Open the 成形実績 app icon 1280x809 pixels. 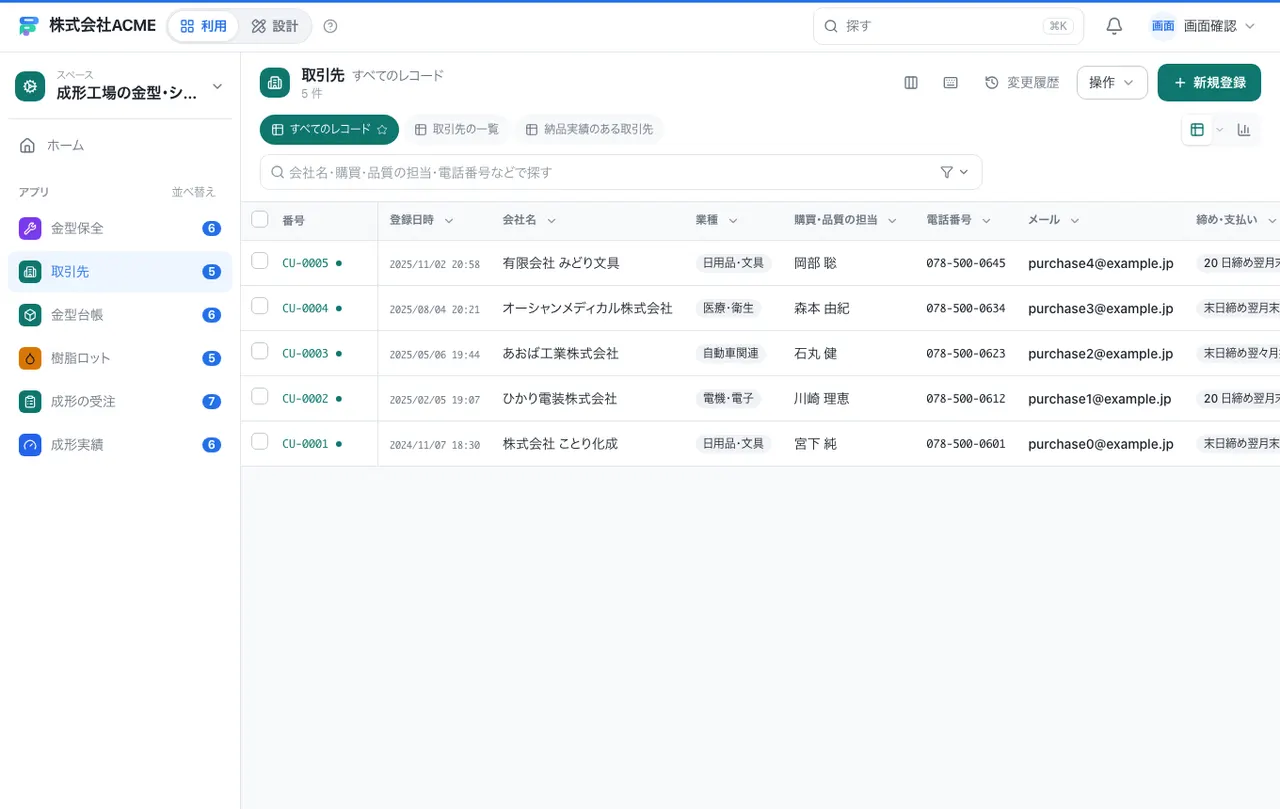[x=30, y=445]
